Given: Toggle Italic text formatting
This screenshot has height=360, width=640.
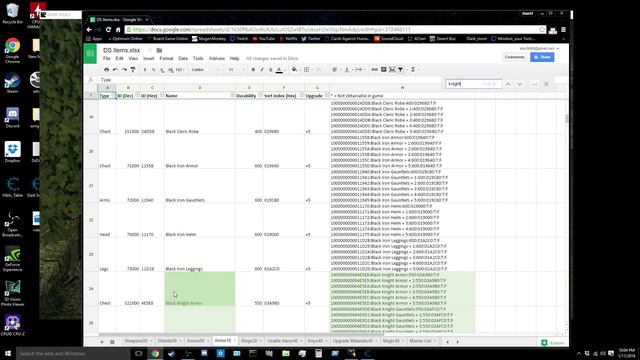Looking at the screenshot, I should (262, 70).
